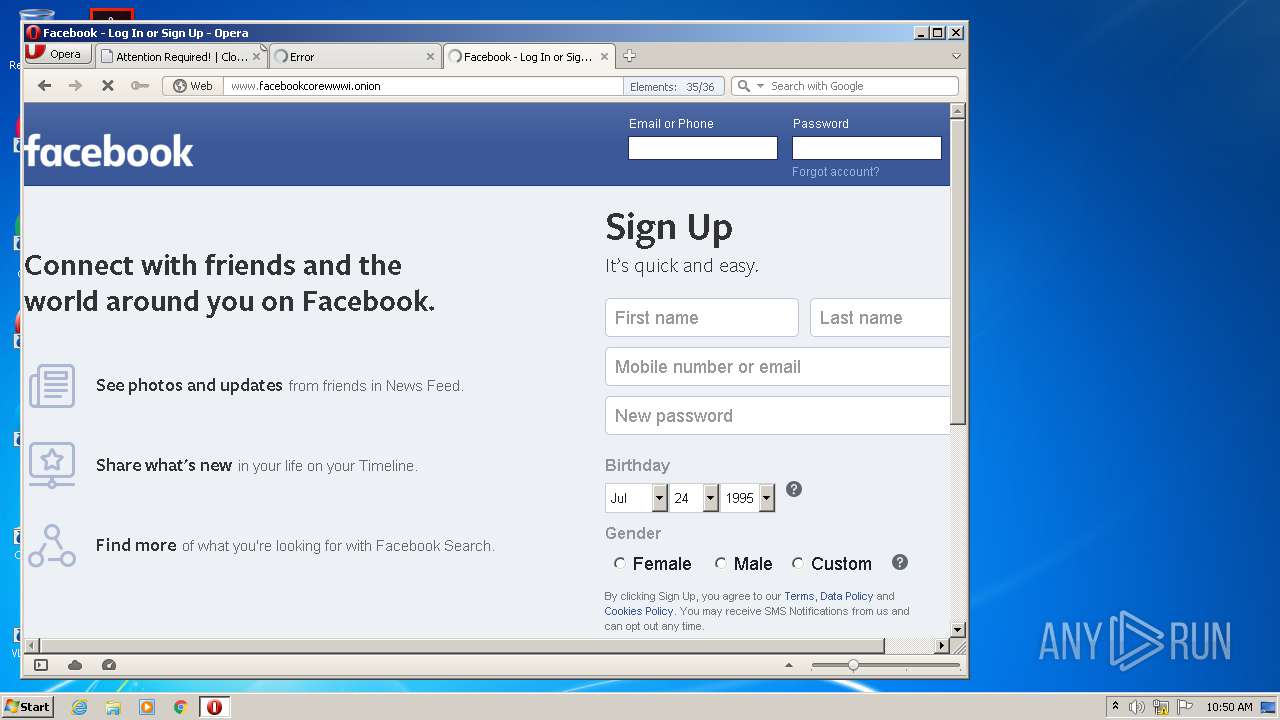Click the horizontal scrollbar right arrow
Screen dimensions: 1280x720
tap(940, 646)
